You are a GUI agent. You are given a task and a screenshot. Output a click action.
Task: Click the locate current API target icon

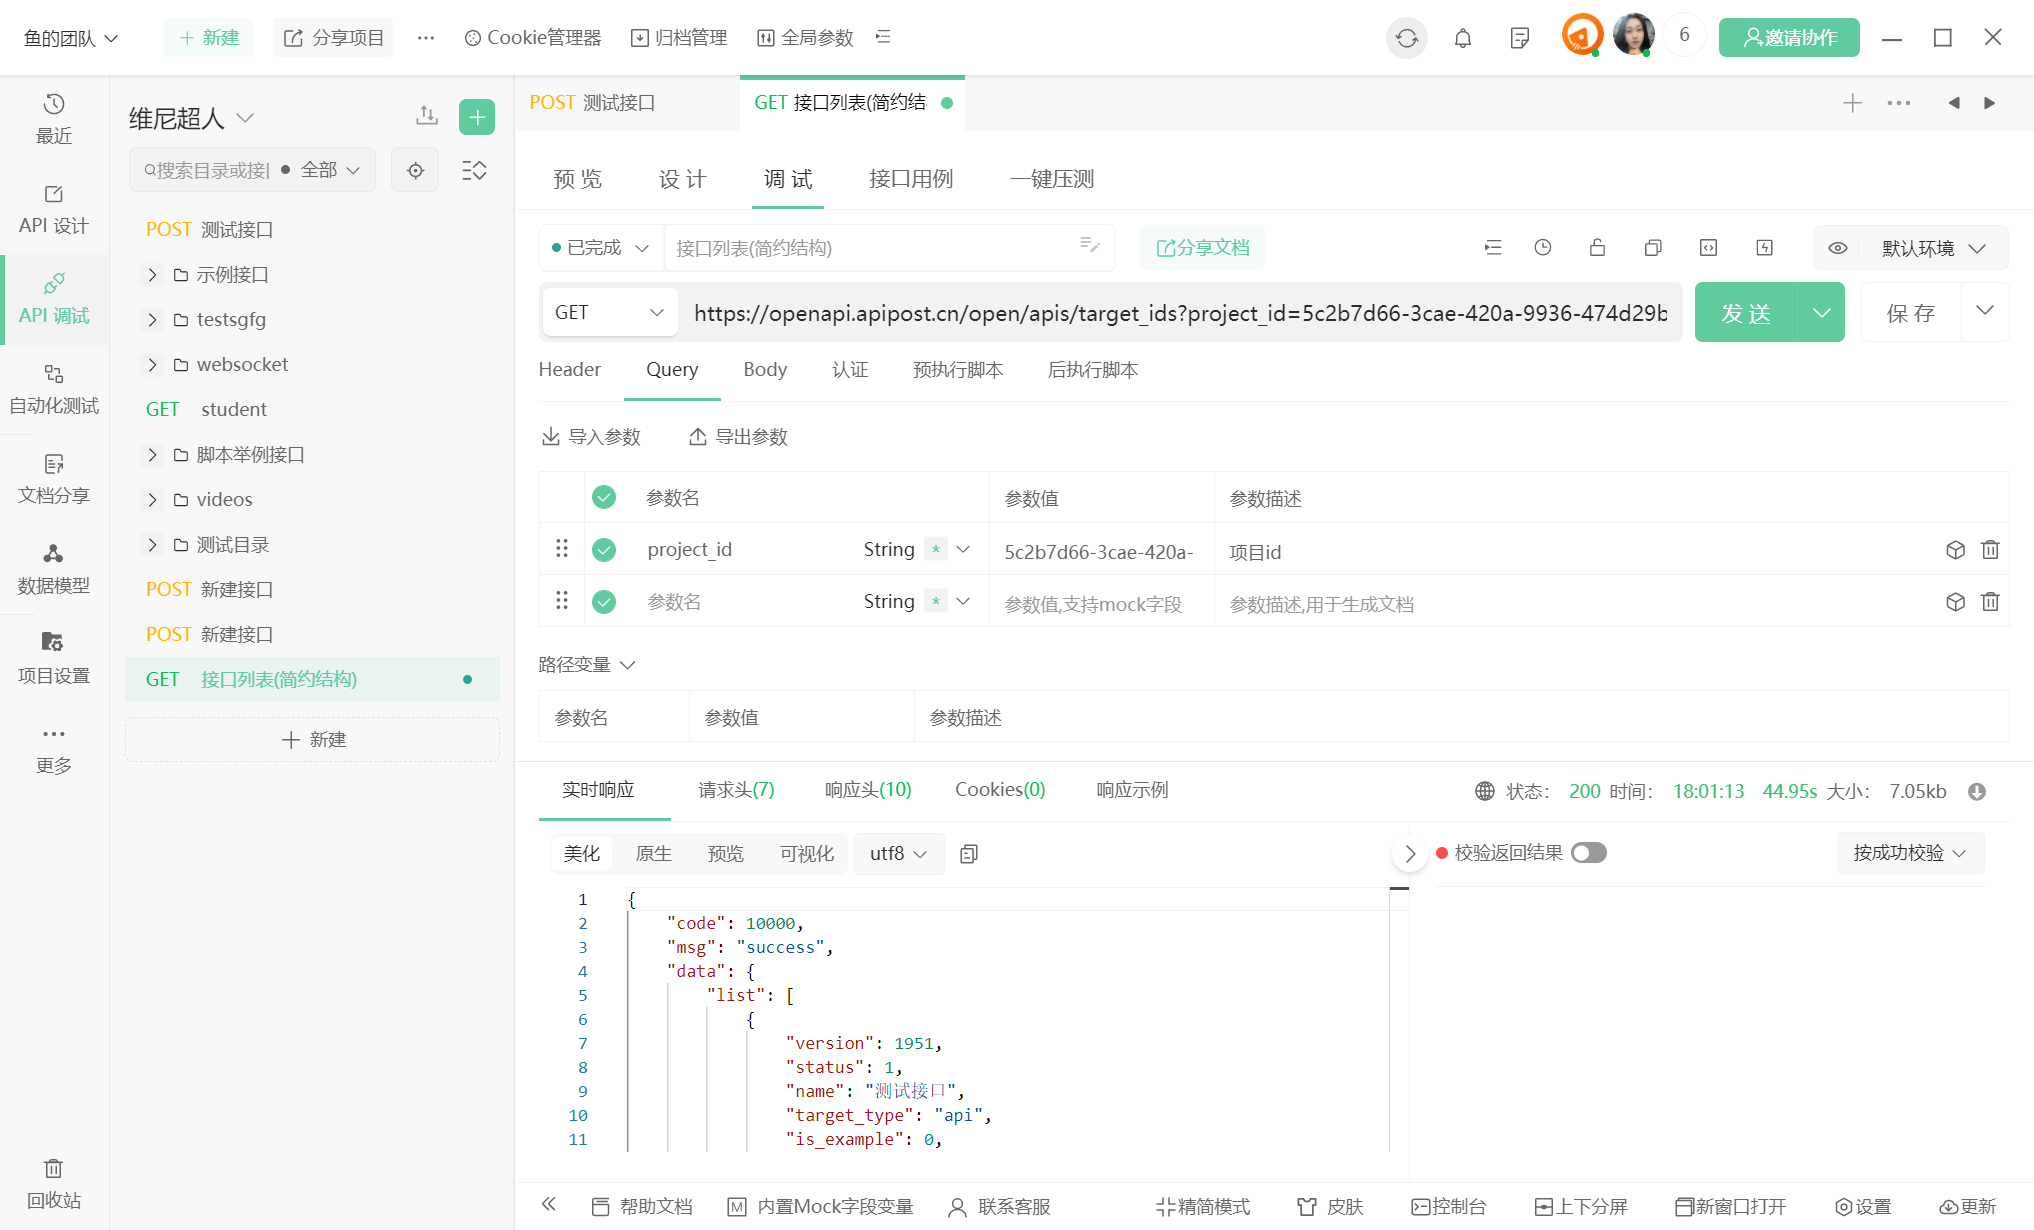point(415,170)
